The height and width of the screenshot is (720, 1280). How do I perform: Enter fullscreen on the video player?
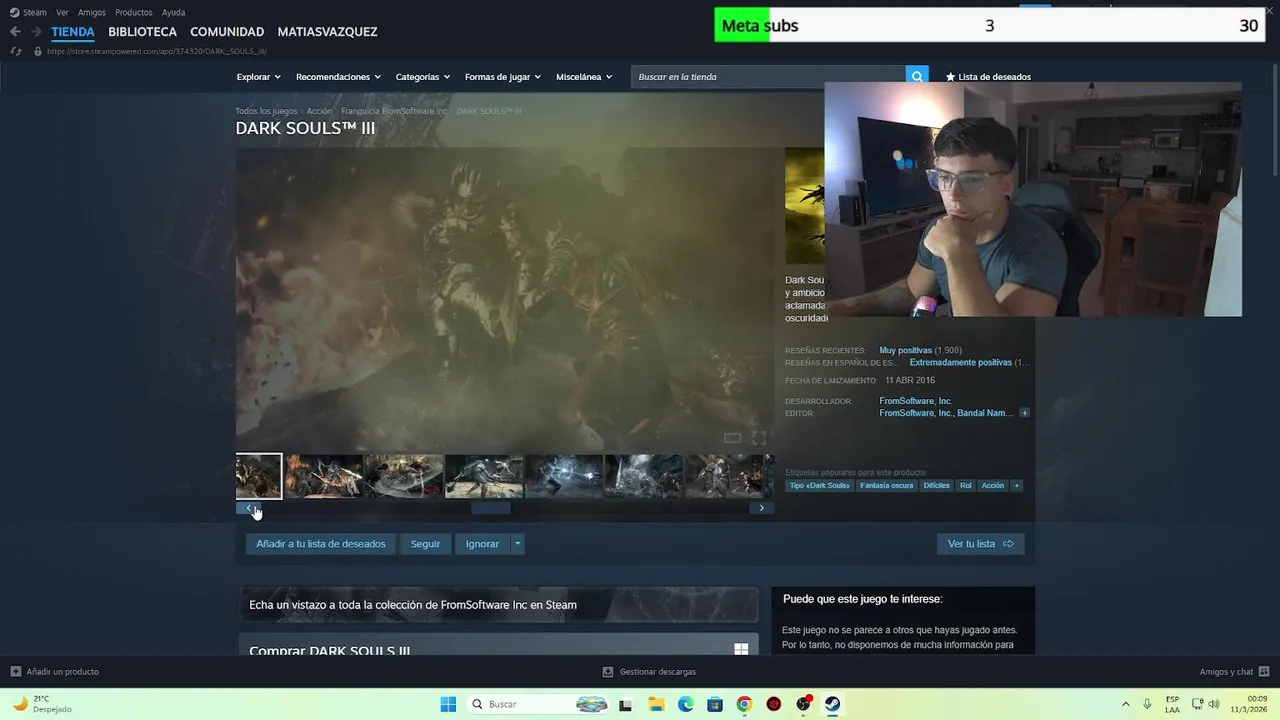pos(759,438)
